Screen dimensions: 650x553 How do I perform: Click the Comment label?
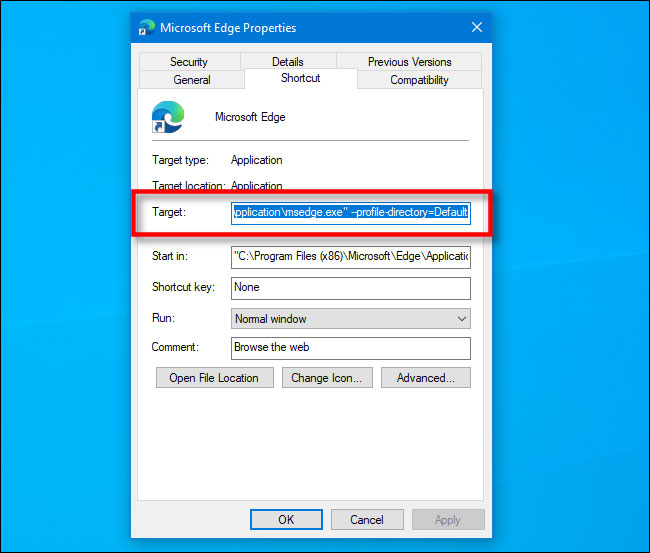point(175,347)
